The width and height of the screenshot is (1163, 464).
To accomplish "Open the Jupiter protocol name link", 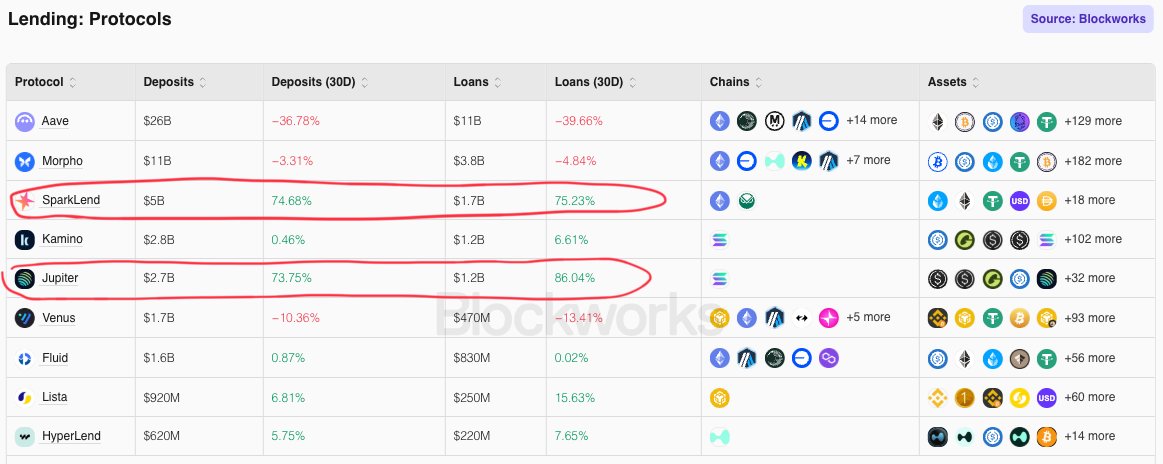I will [x=60, y=279].
